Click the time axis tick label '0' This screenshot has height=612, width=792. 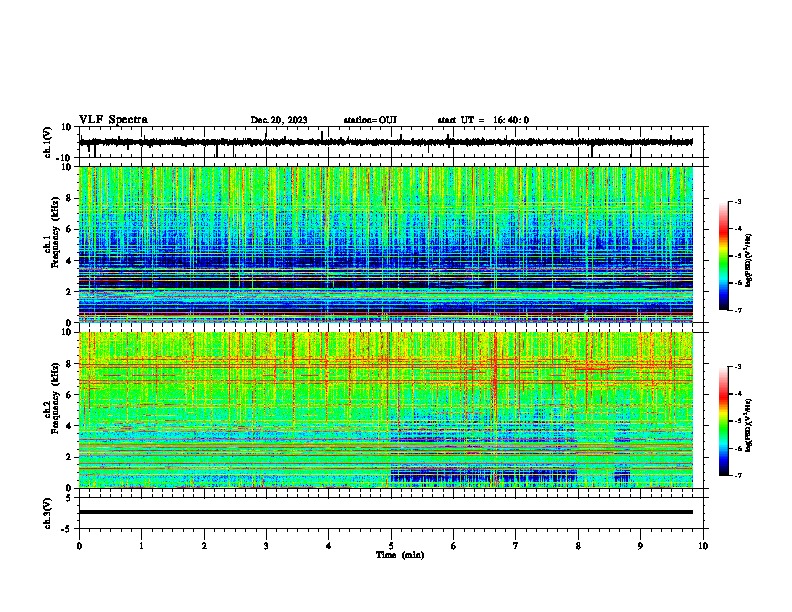coord(79,546)
